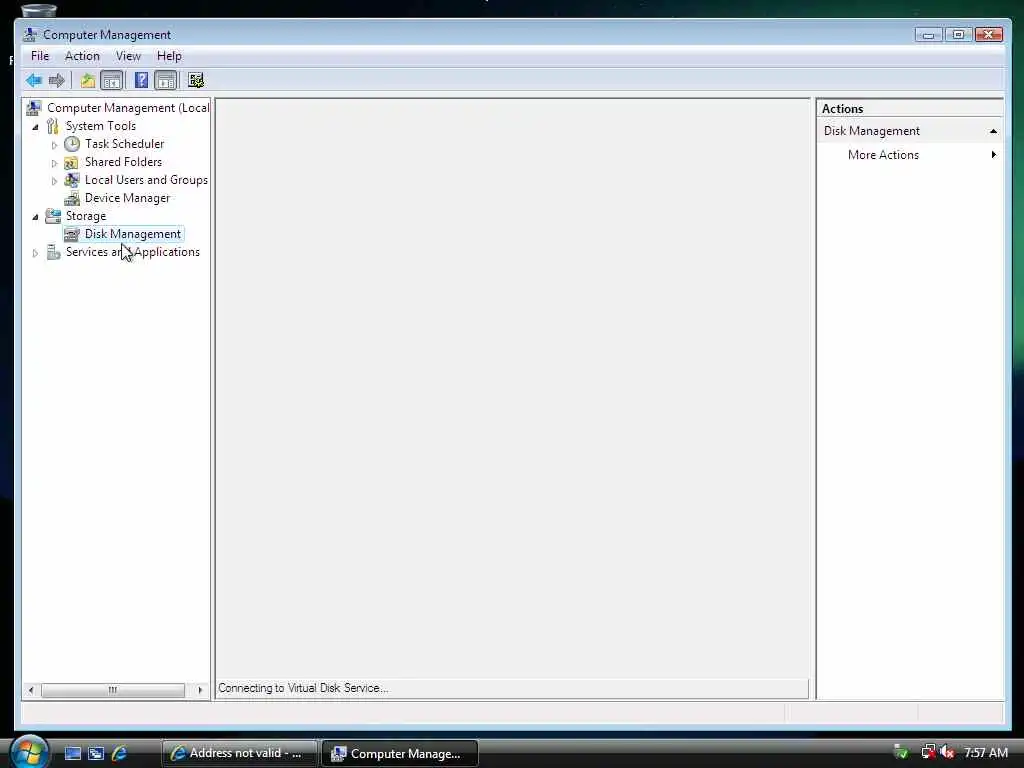This screenshot has width=1024, height=768.
Task: Collapse the System Tools tree node
Action: pyautogui.click(x=35, y=127)
